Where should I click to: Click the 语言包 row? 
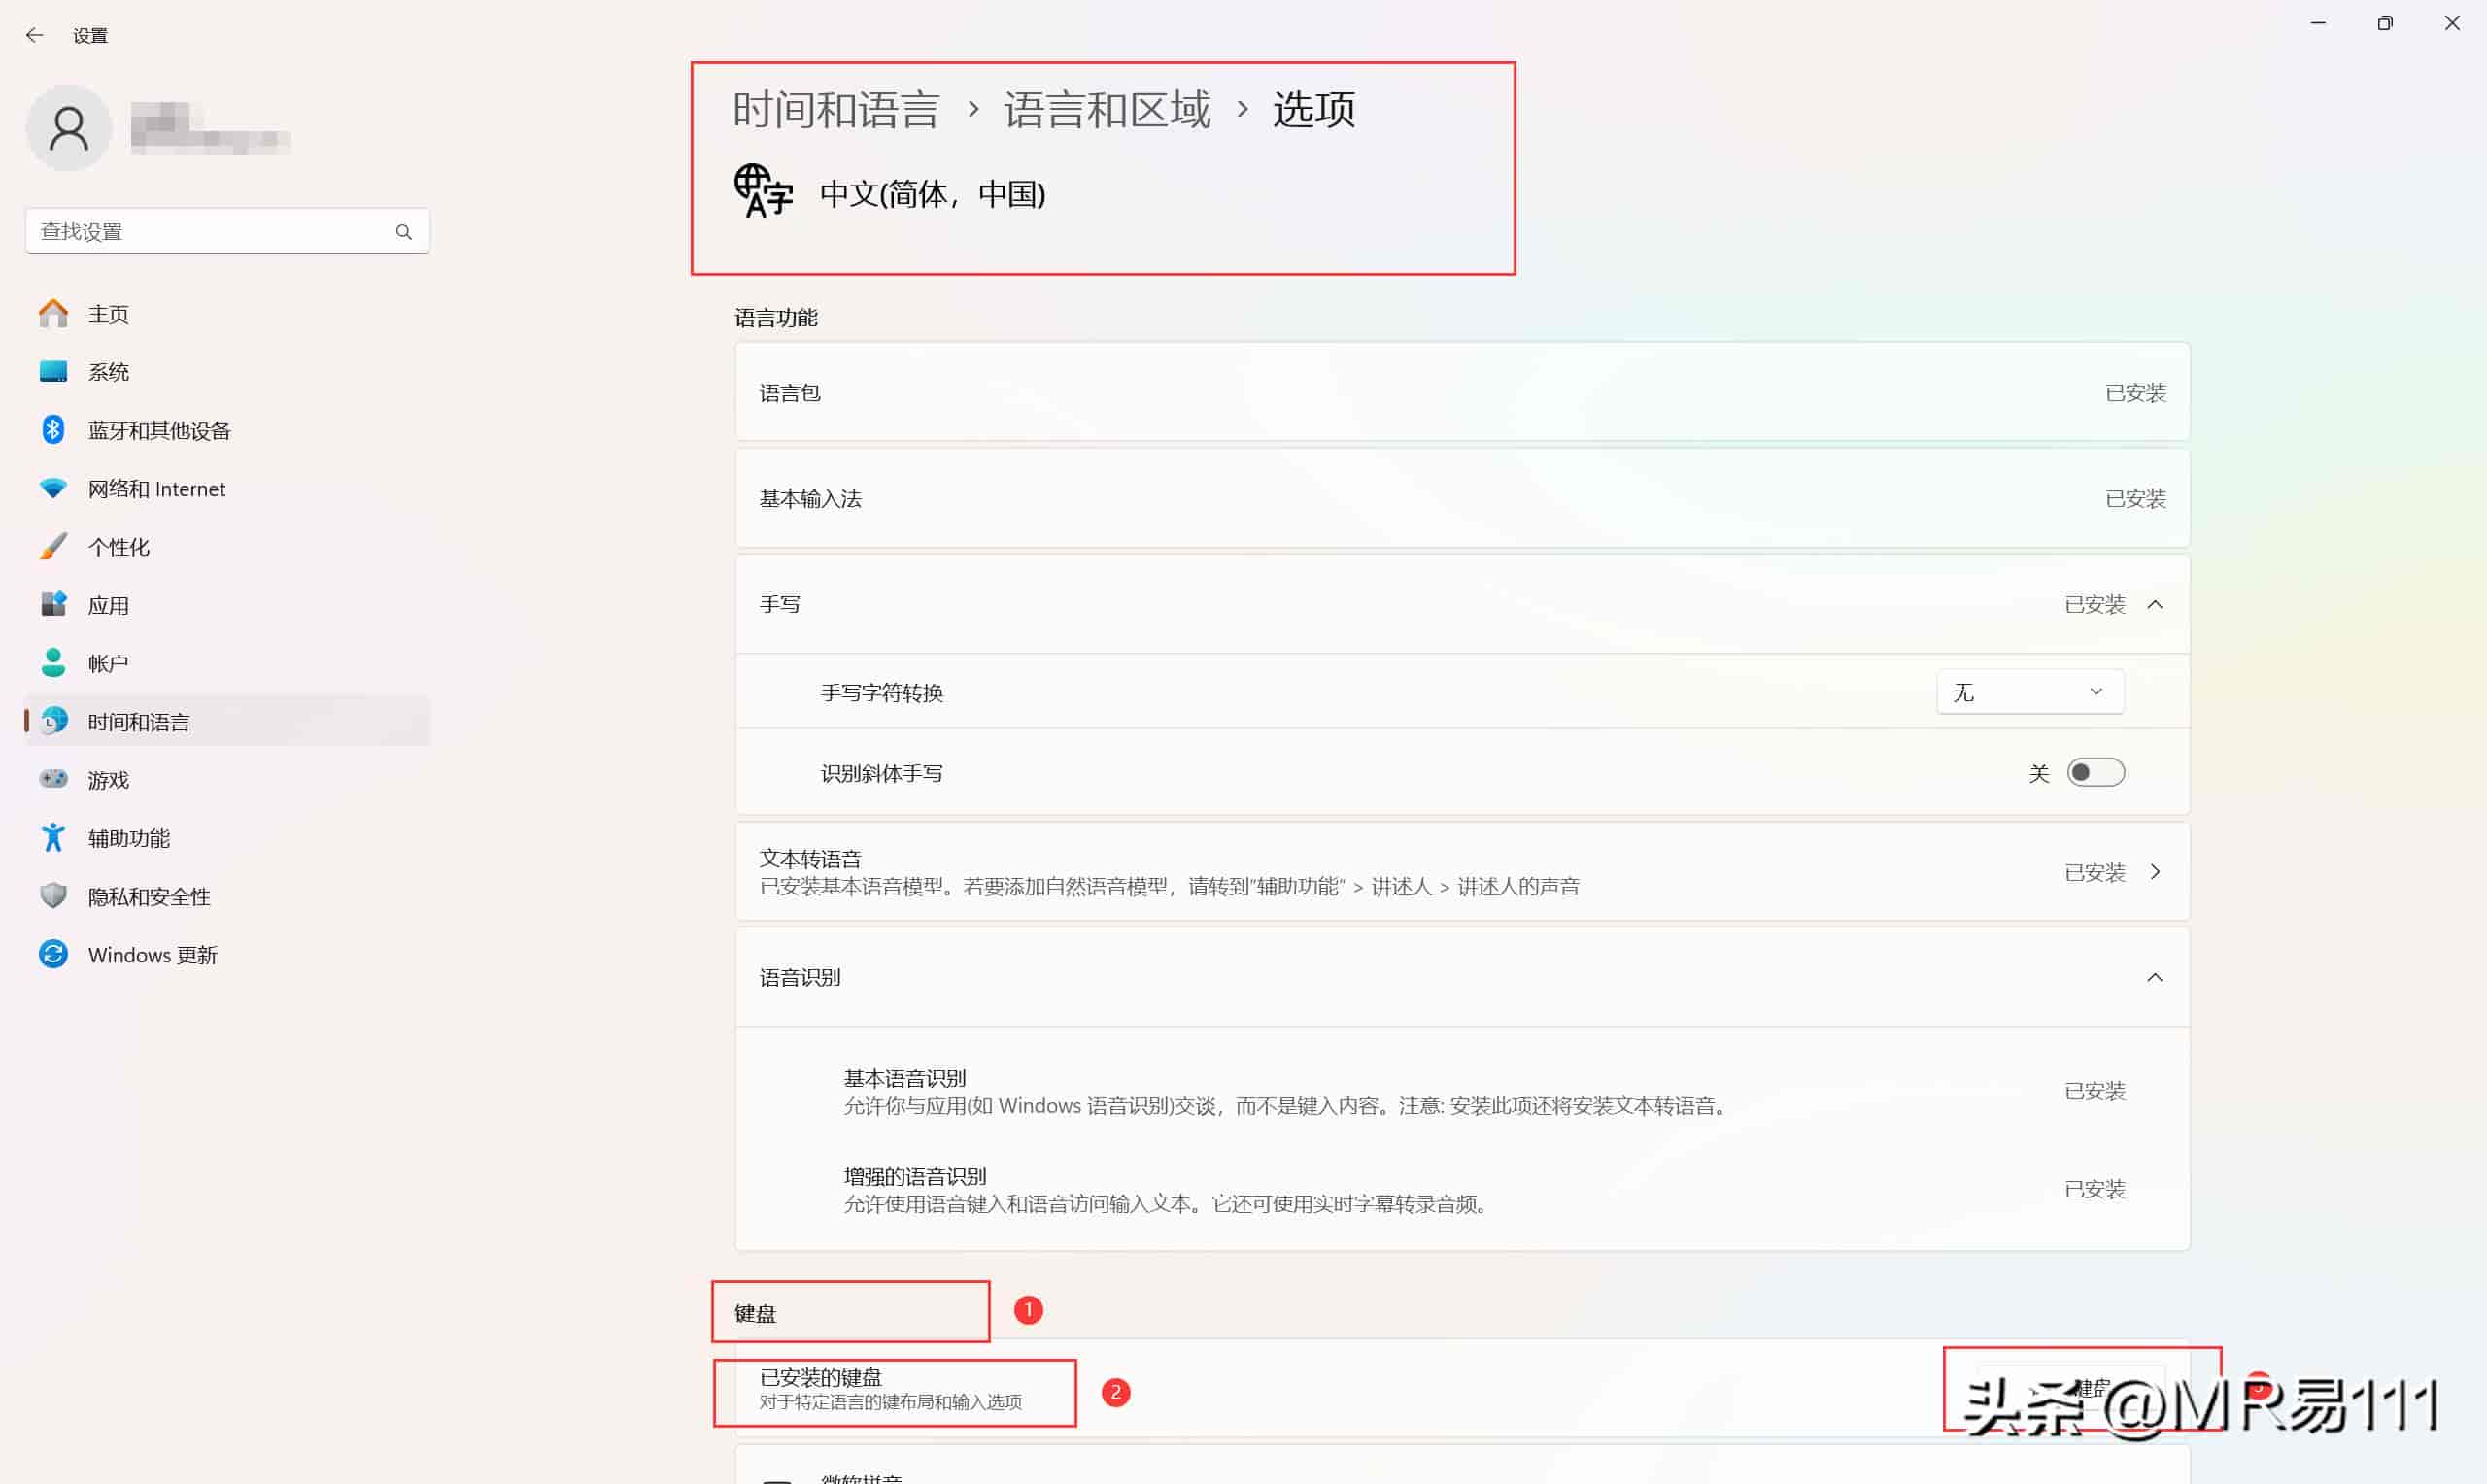point(1461,392)
